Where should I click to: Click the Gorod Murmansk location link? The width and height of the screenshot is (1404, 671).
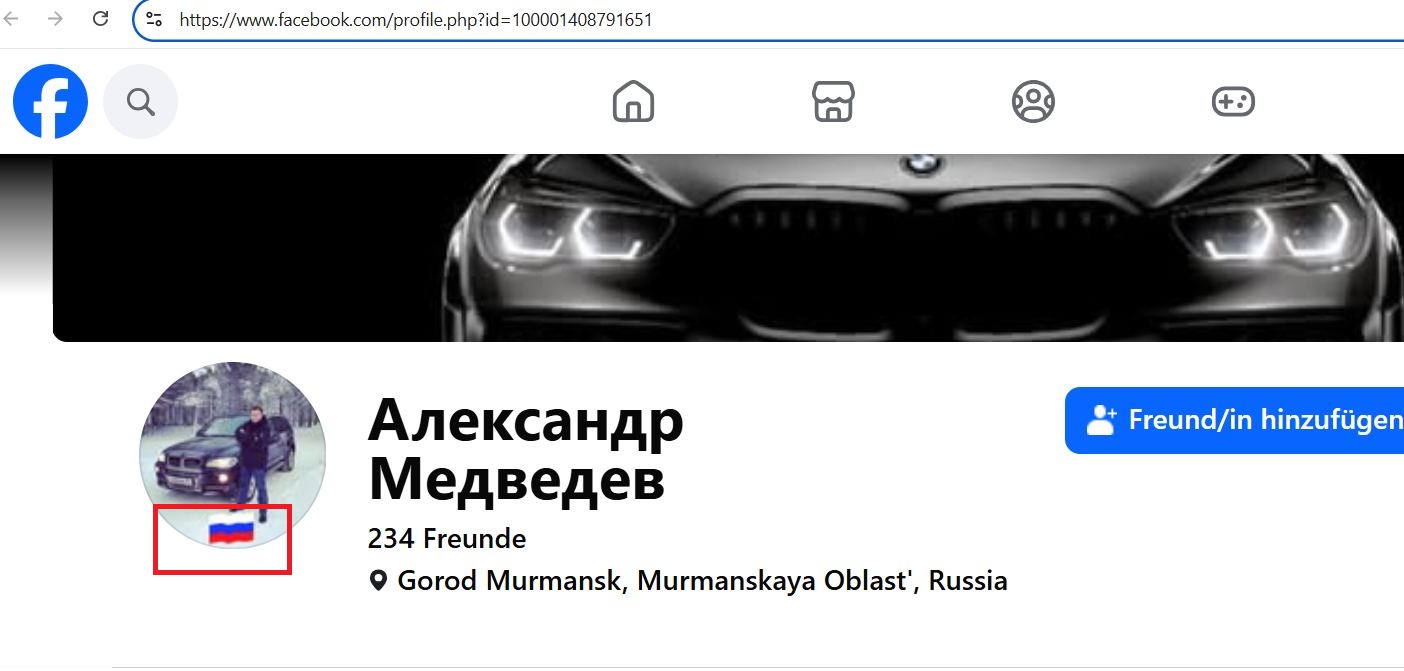(x=703, y=581)
